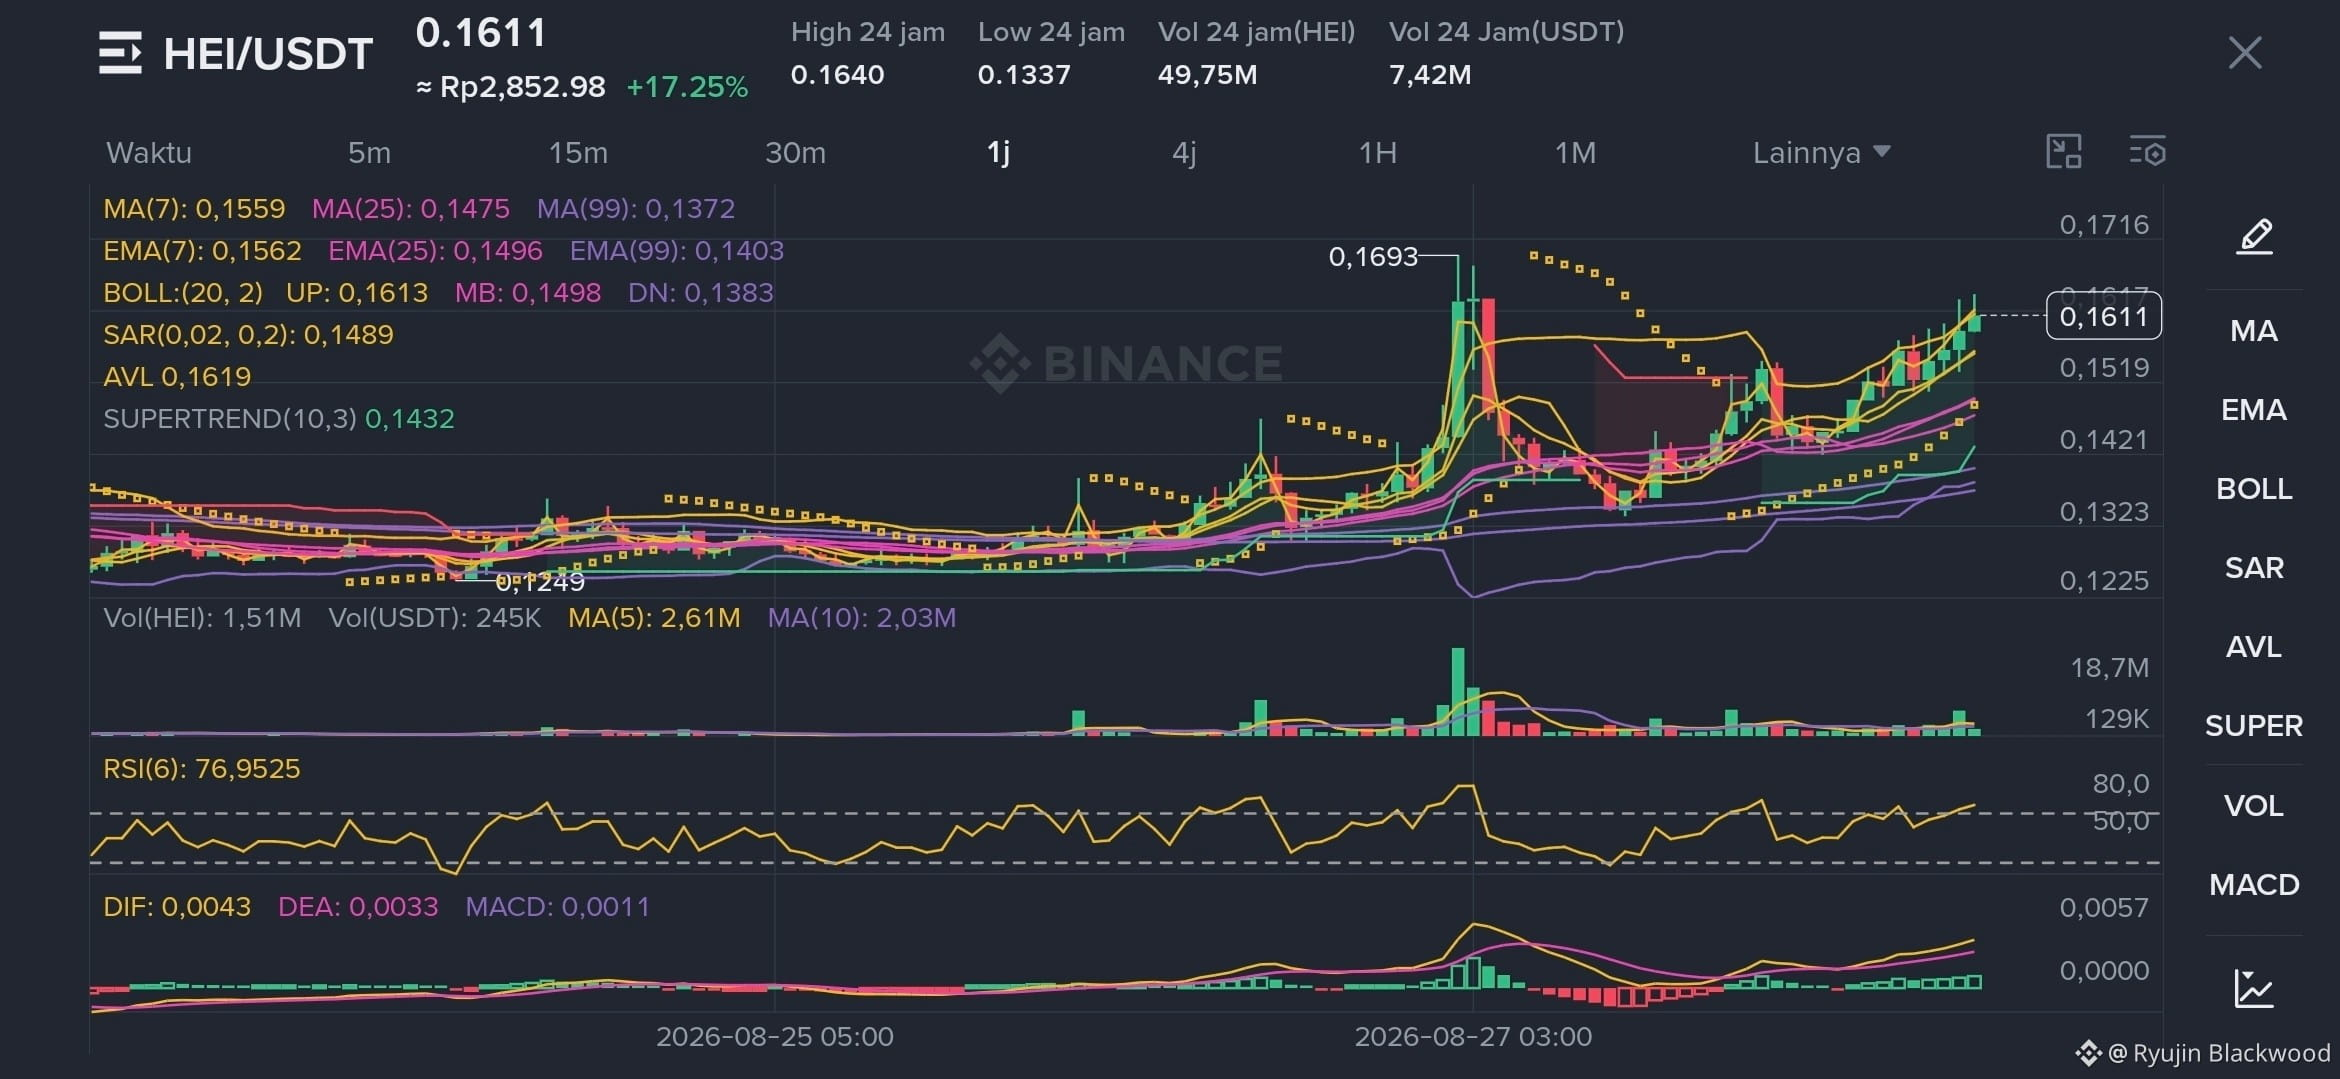The width and height of the screenshot is (2340, 1079).
Task: Select the 5m timeframe
Action: click(x=369, y=153)
